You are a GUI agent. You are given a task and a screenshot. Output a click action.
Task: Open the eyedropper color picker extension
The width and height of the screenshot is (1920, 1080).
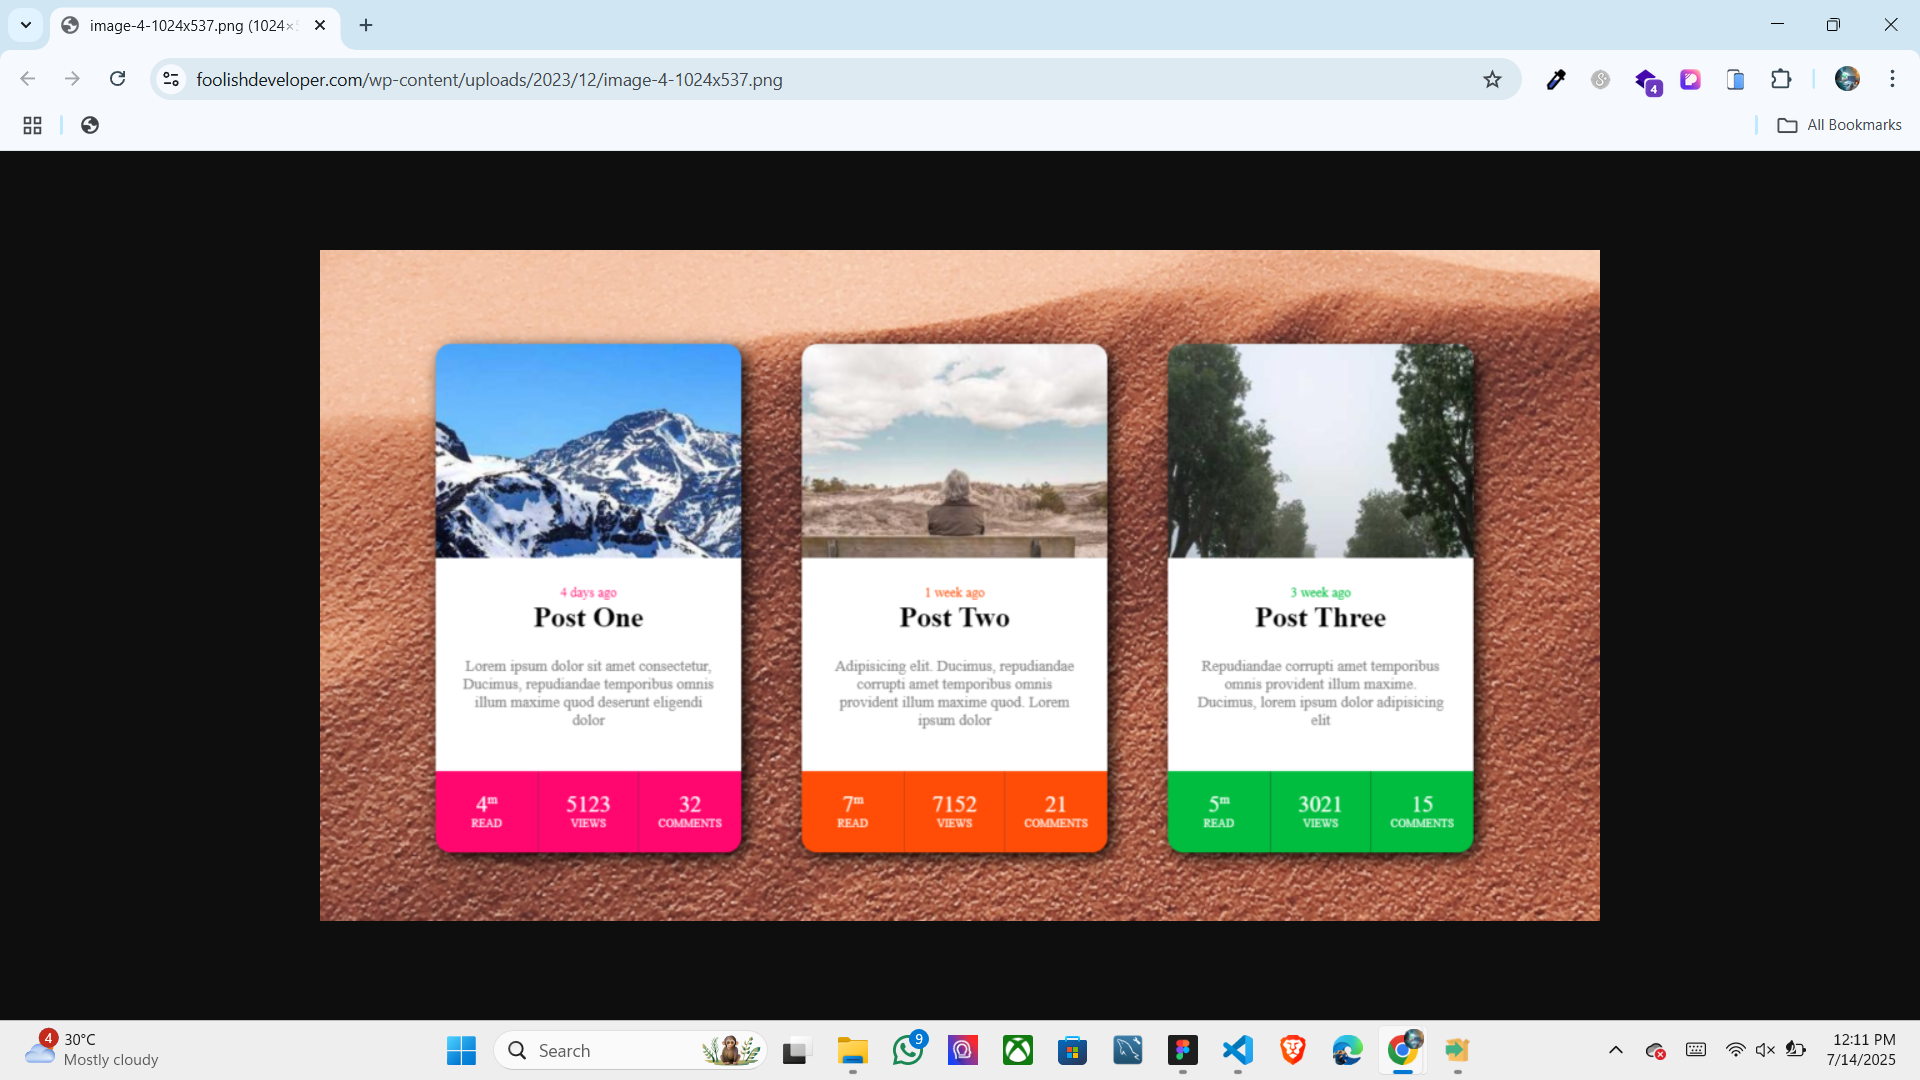(x=1555, y=79)
